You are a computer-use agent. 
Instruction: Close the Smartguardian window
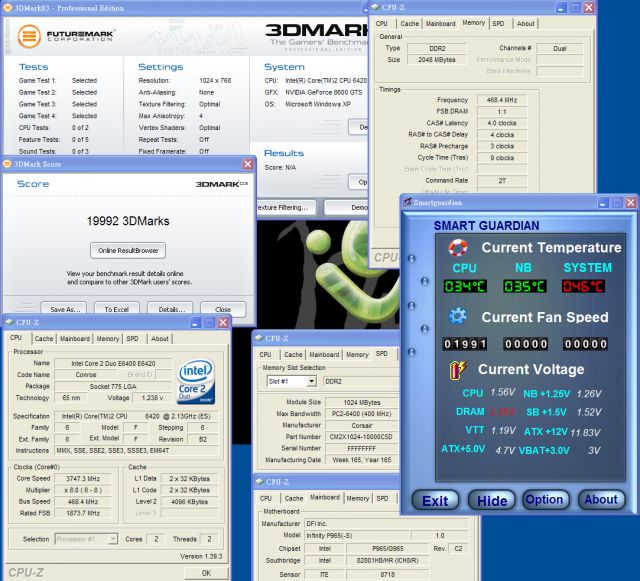pos(631,203)
